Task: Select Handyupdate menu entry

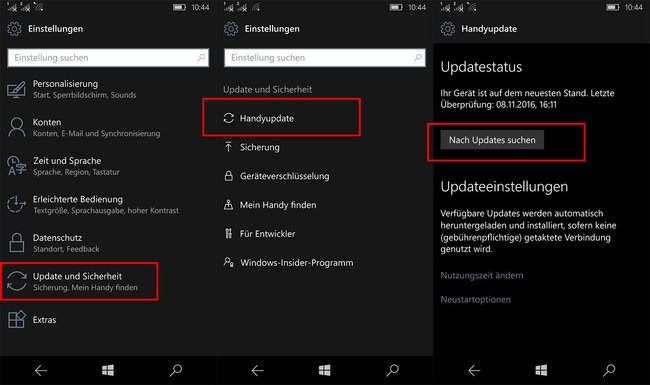Action: coord(281,118)
